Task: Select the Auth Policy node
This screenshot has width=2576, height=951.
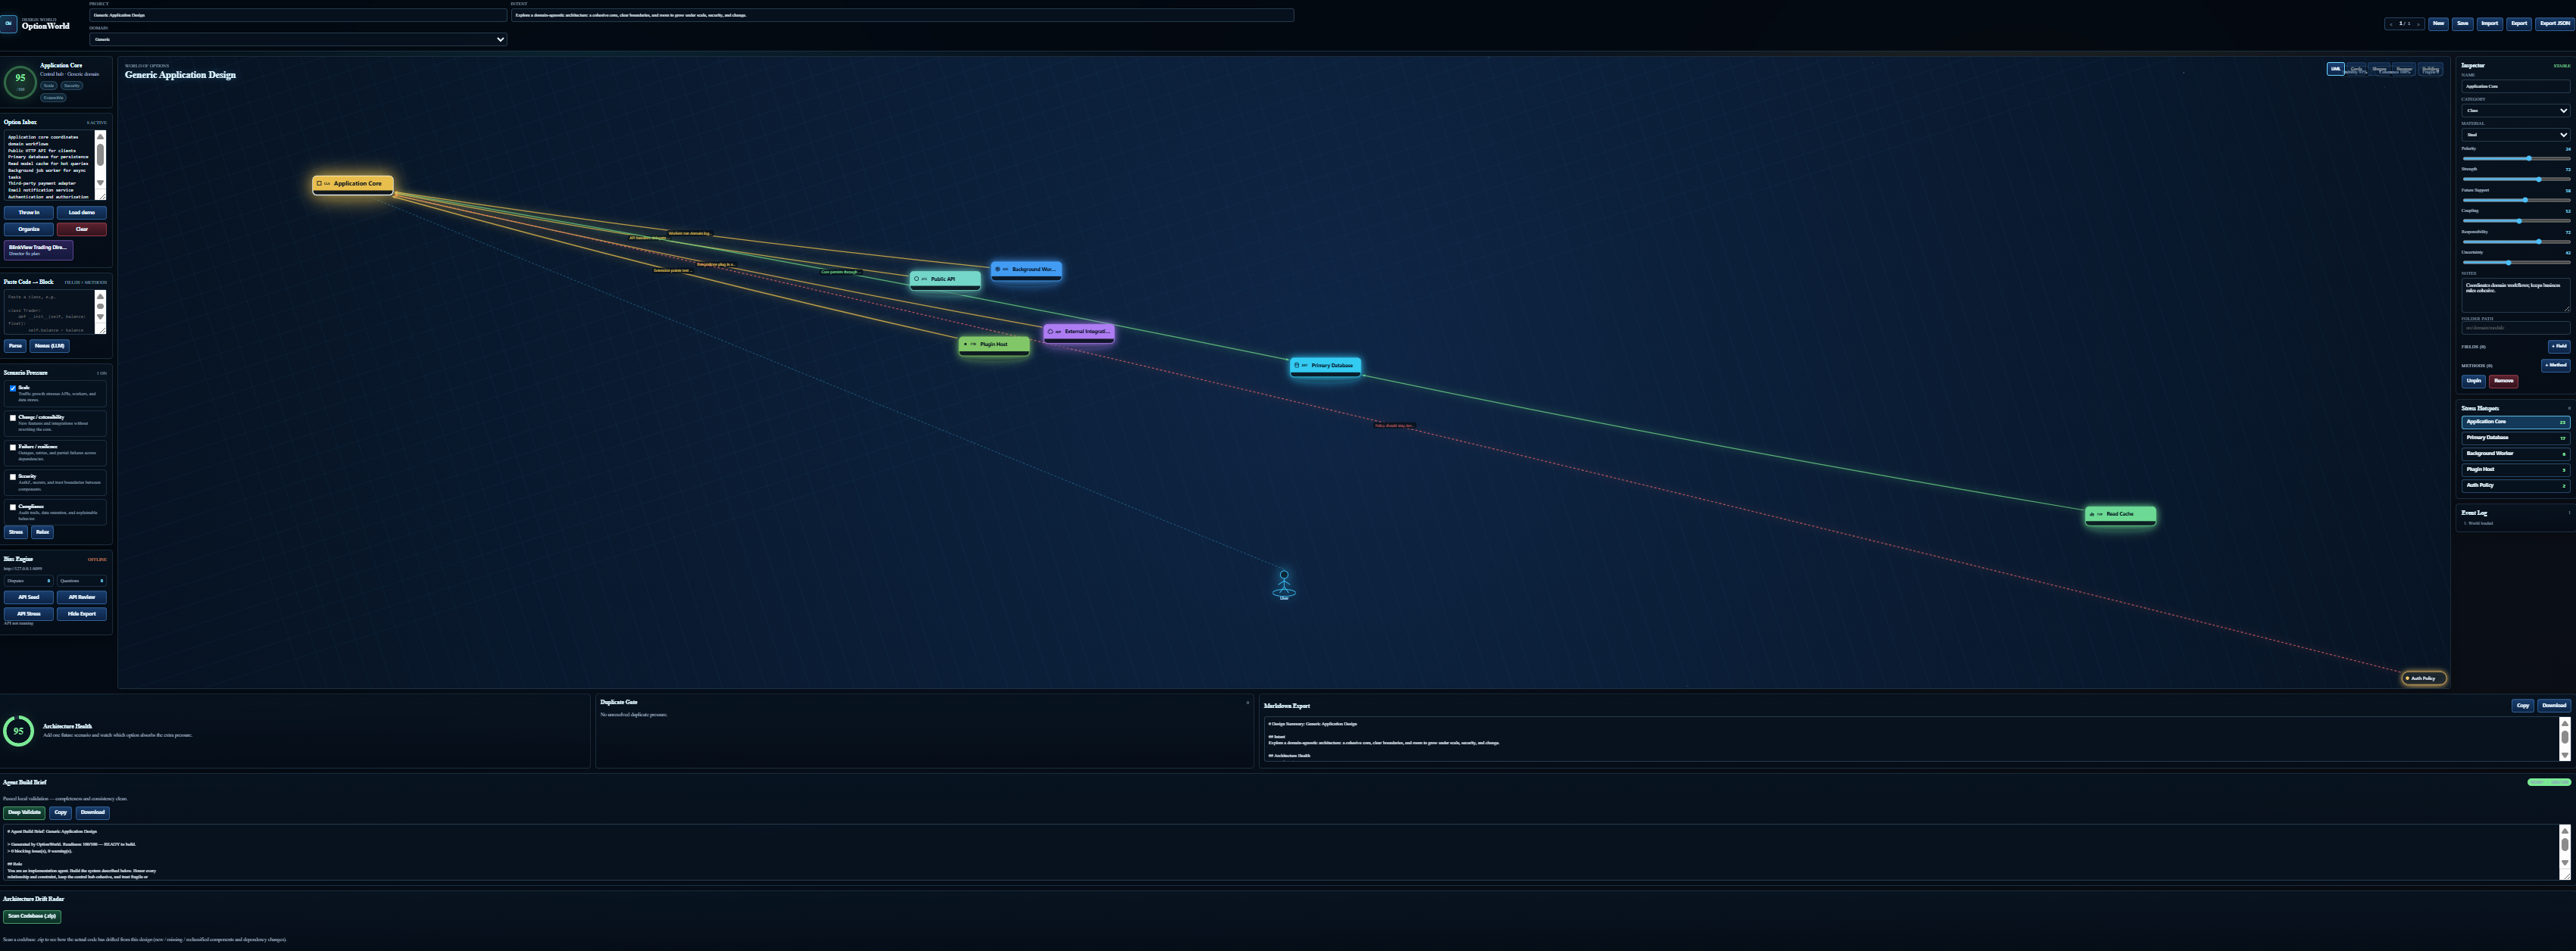Action: pos(2424,678)
